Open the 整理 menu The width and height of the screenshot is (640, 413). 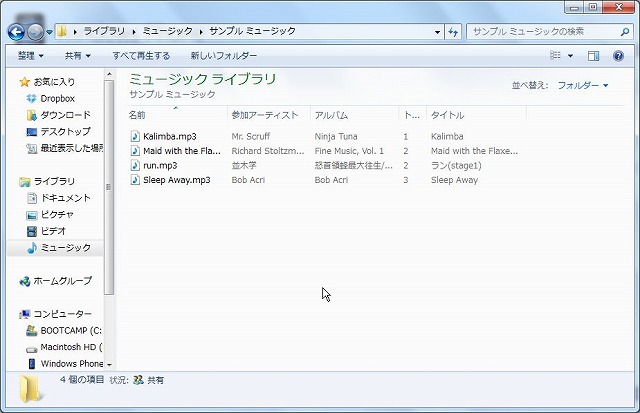pos(30,56)
